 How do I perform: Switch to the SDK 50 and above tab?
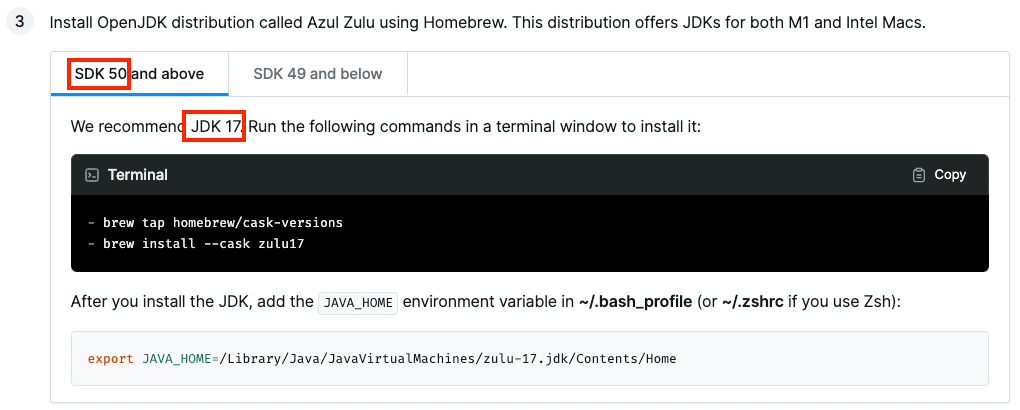pos(139,74)
